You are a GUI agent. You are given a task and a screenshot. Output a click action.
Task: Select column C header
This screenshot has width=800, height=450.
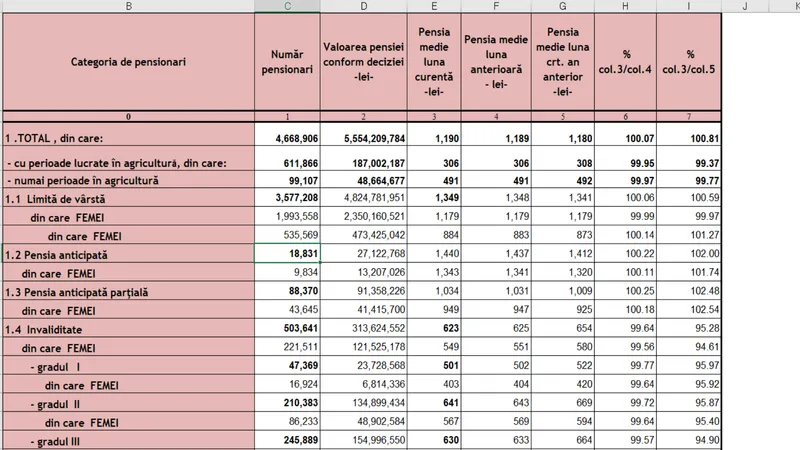(x=287, y=6)
